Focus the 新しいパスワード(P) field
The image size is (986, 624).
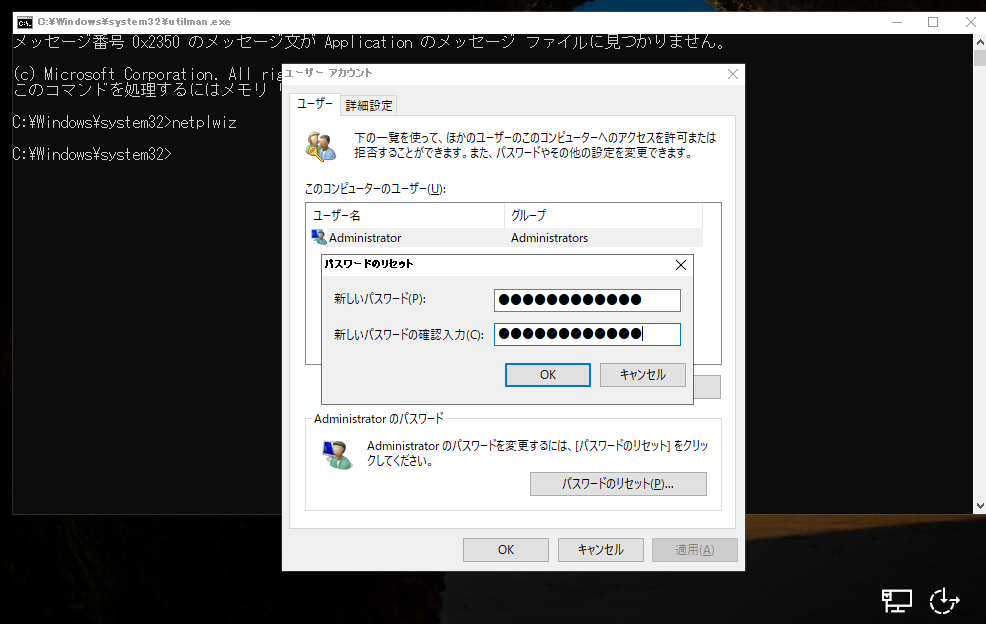[x=587, y=300]
